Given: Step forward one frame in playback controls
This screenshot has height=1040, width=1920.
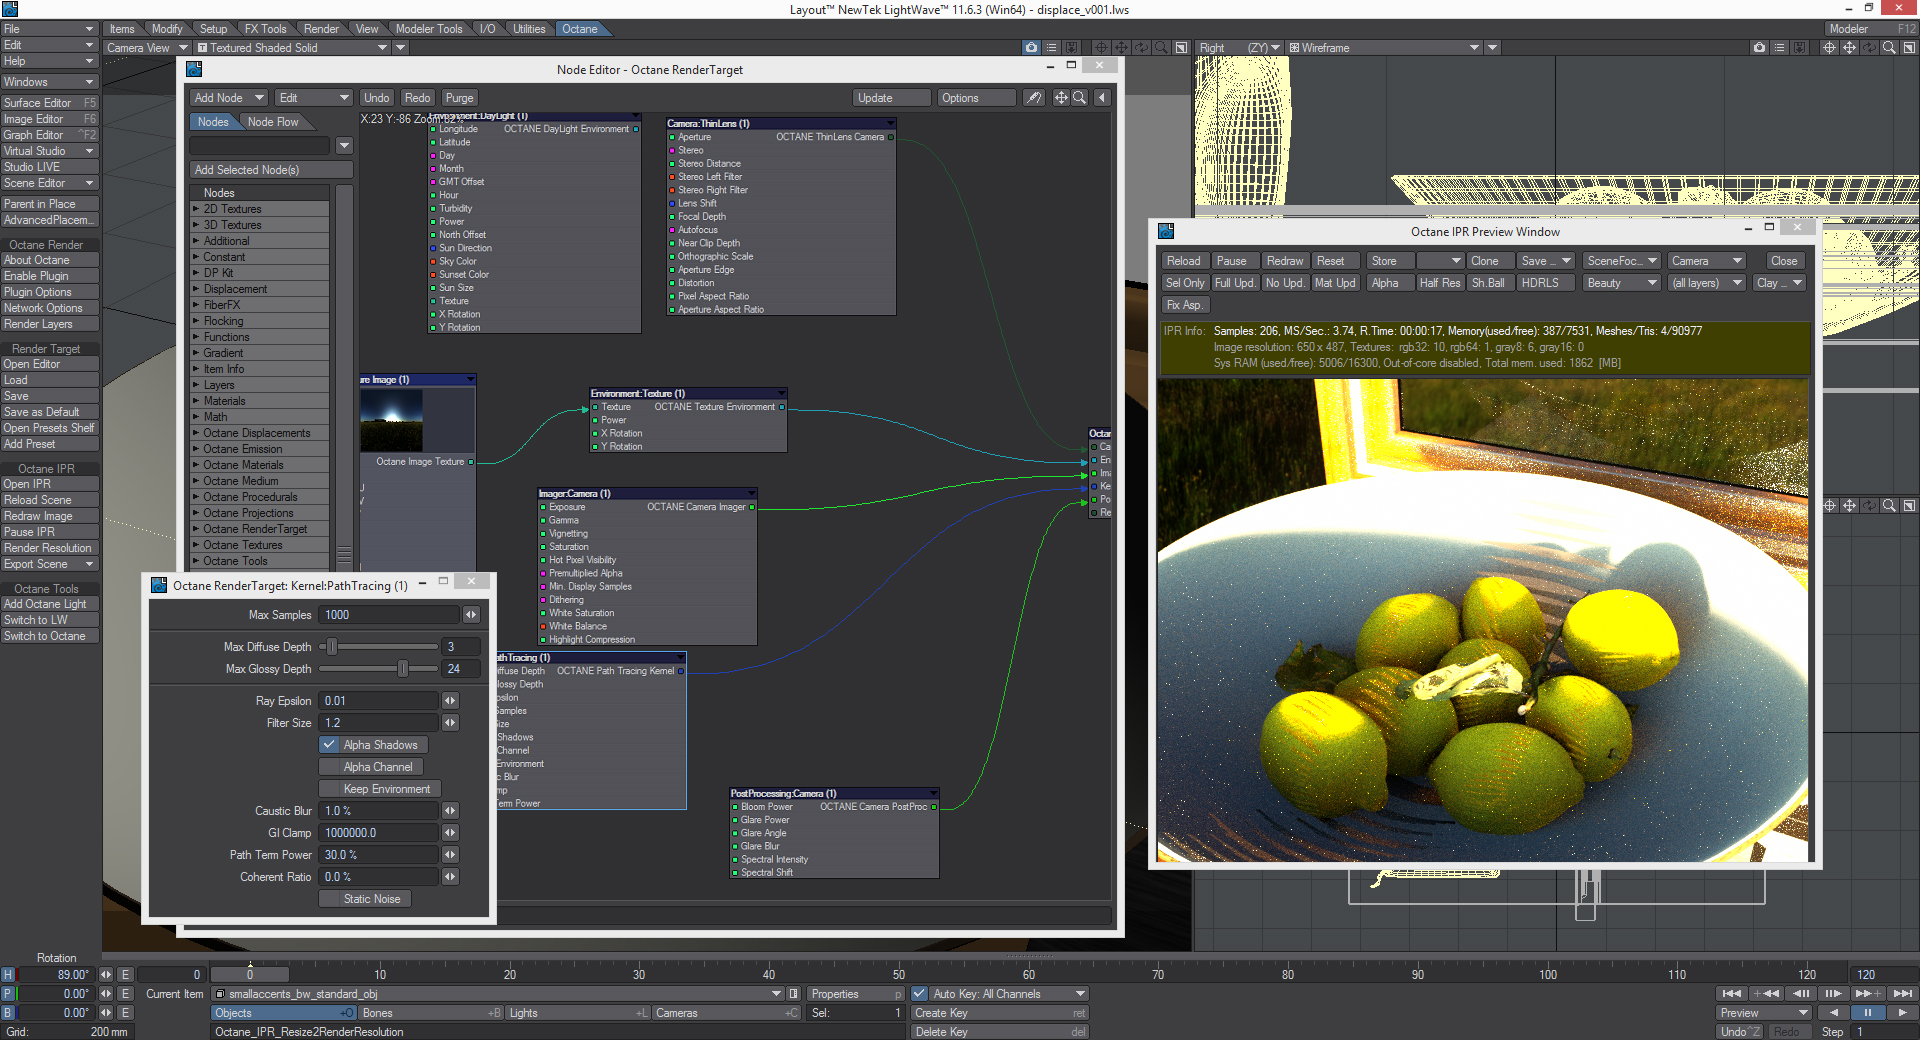Looking at the screenshot, I should [1833, 993].
